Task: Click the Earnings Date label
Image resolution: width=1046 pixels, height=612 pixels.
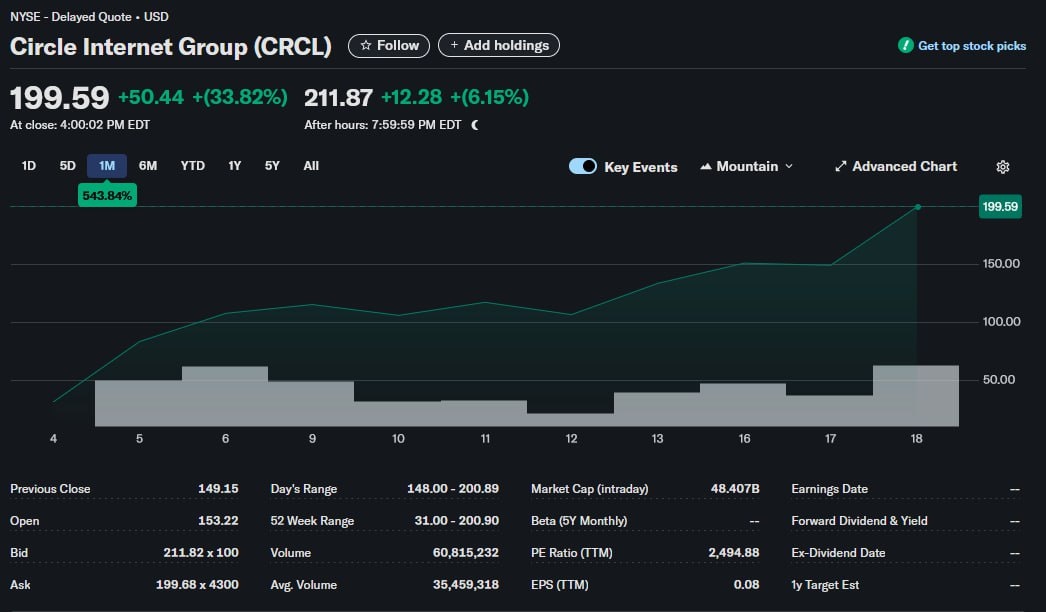Action: tap(829, 489)
